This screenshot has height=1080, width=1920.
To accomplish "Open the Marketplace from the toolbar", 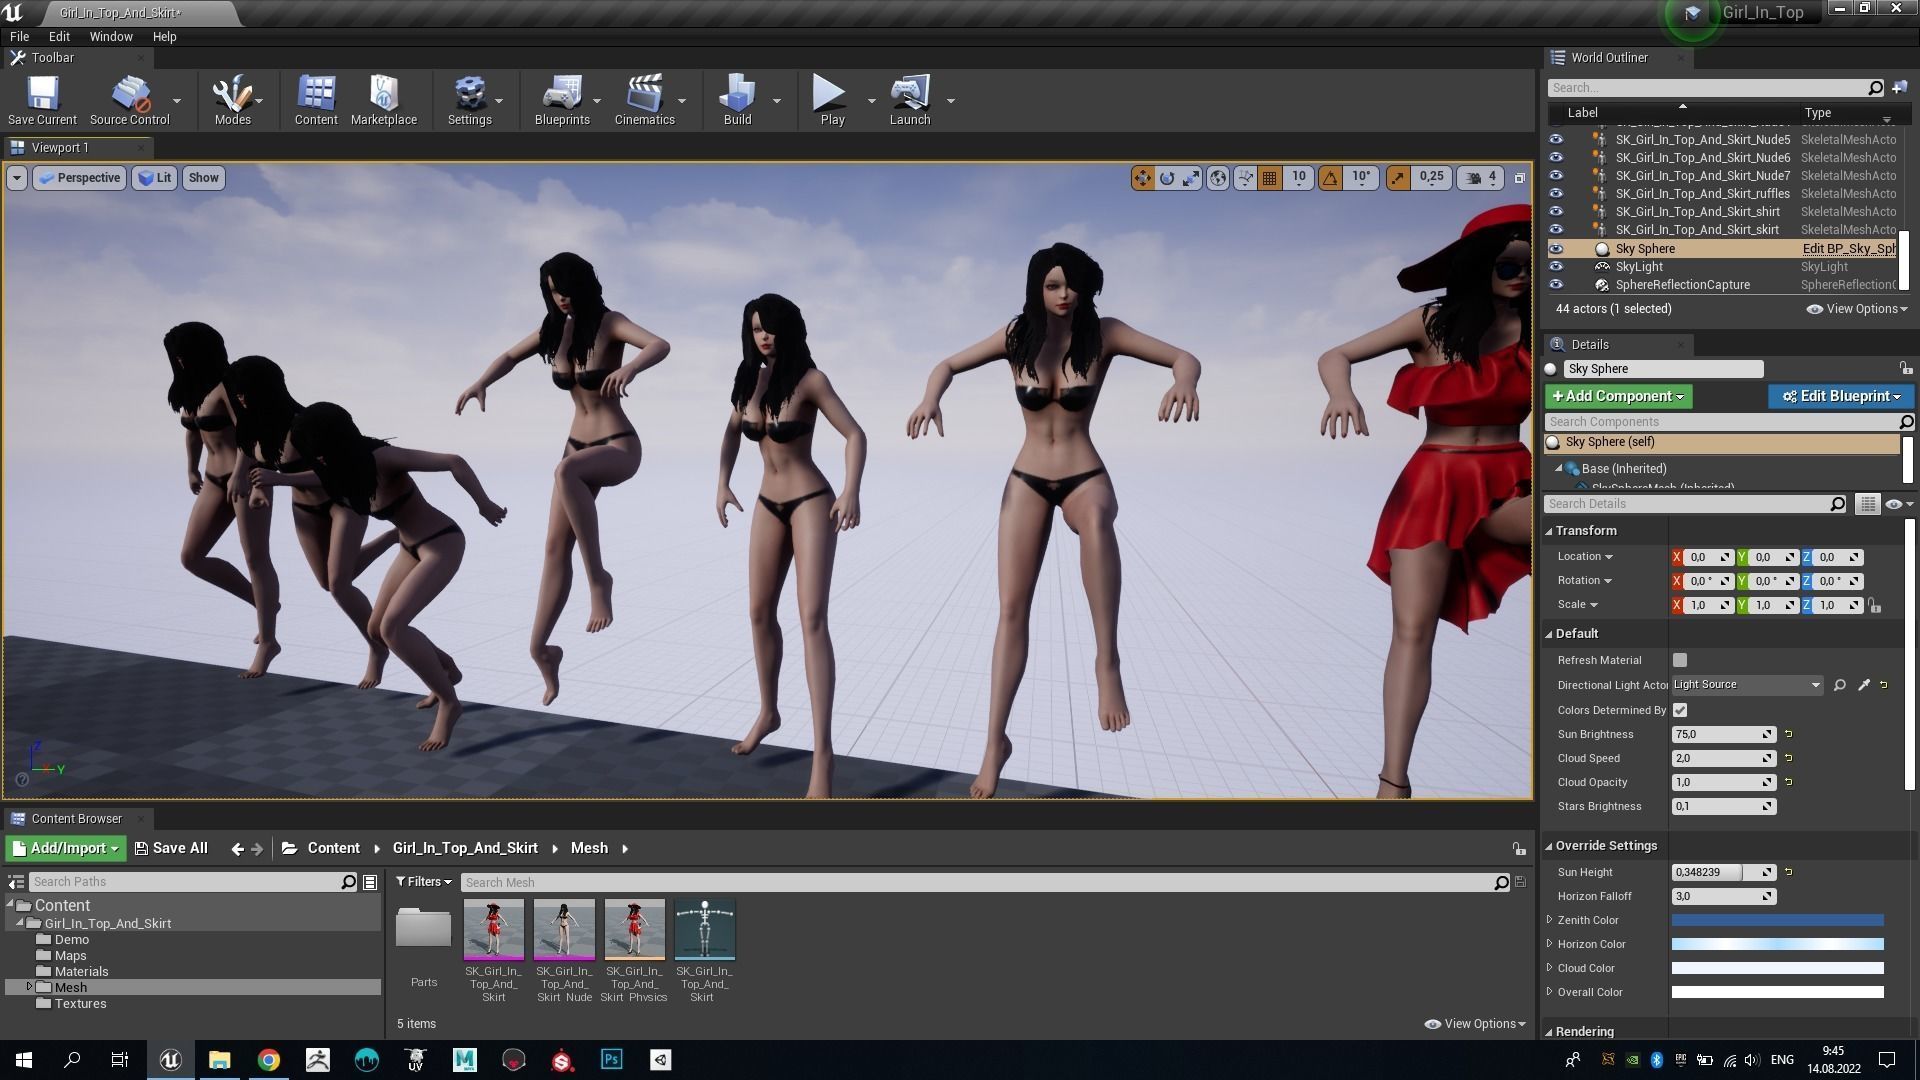I will coord(383,99).
